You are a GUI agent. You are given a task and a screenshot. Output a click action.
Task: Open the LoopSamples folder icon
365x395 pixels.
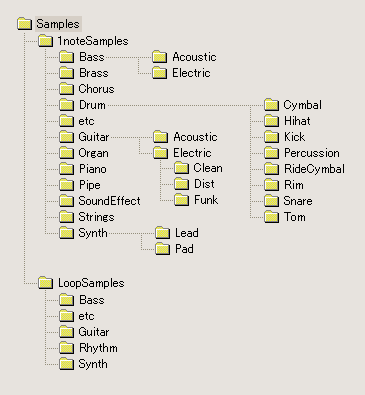(x=45, y=283)
